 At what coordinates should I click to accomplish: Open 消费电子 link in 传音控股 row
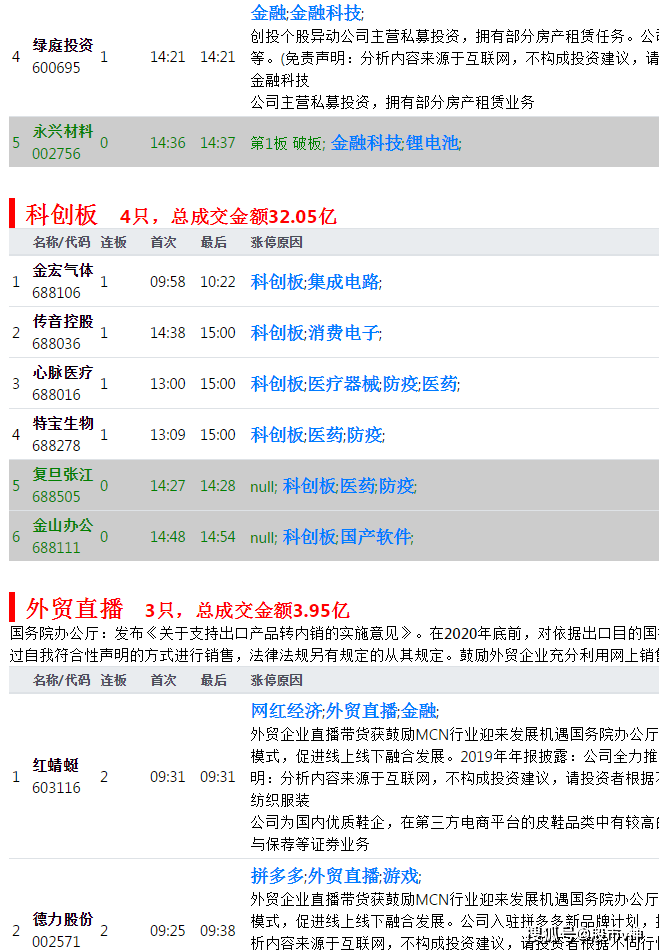click(343, 333)
